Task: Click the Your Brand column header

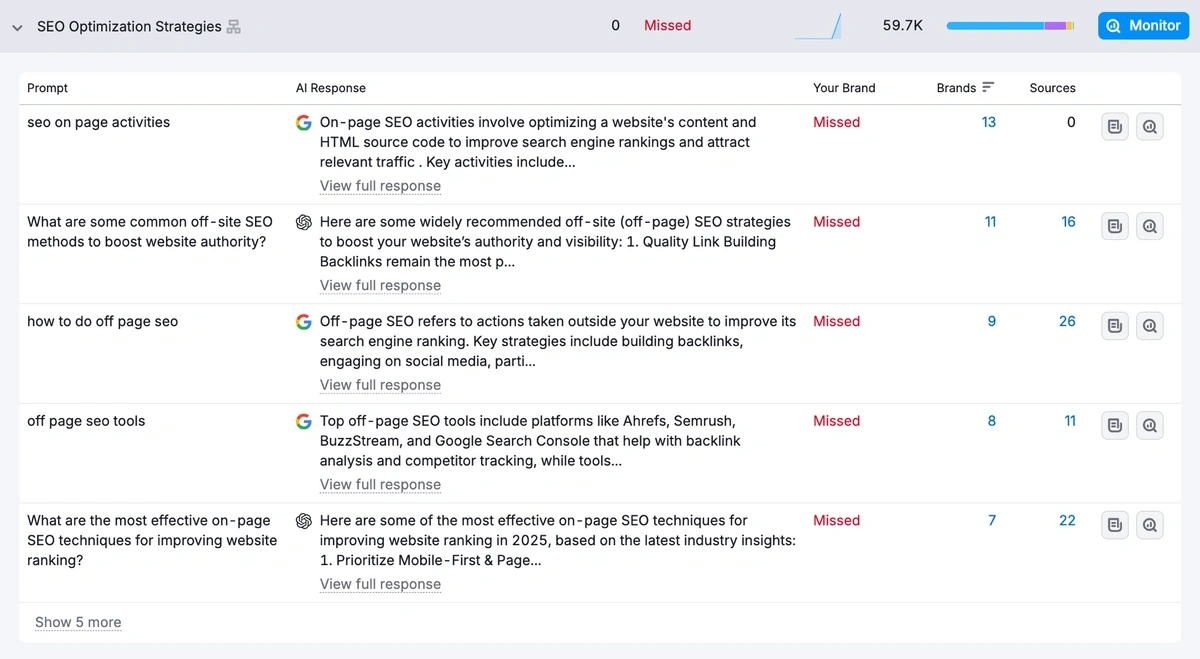Action: (x=844, y=88)
